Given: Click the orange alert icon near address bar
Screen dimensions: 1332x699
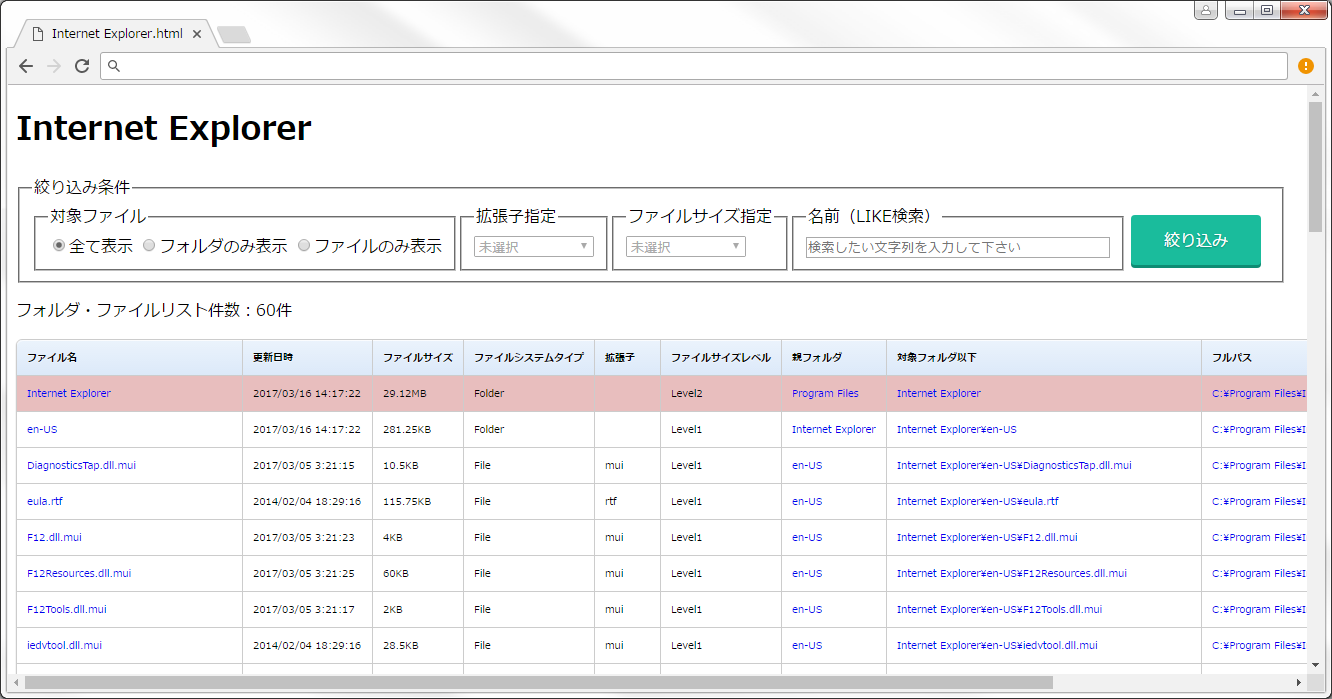Looking at the screenshot, I should [x=1305, y=66].
